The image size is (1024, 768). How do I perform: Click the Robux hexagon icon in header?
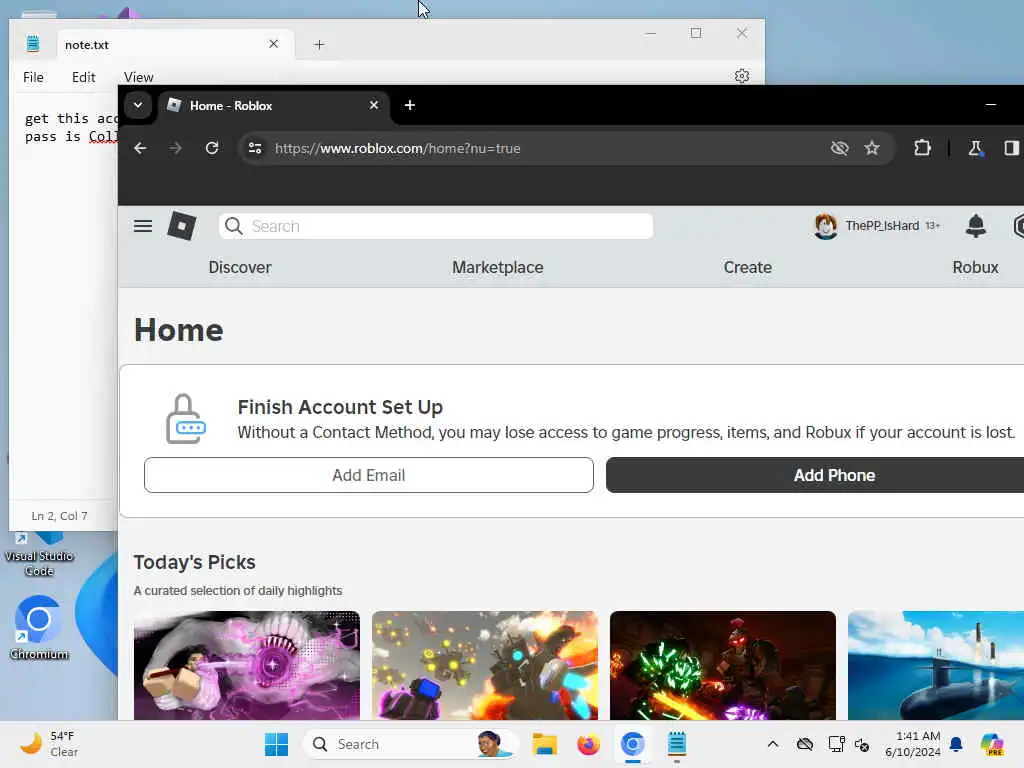(x=1018, y=226)
